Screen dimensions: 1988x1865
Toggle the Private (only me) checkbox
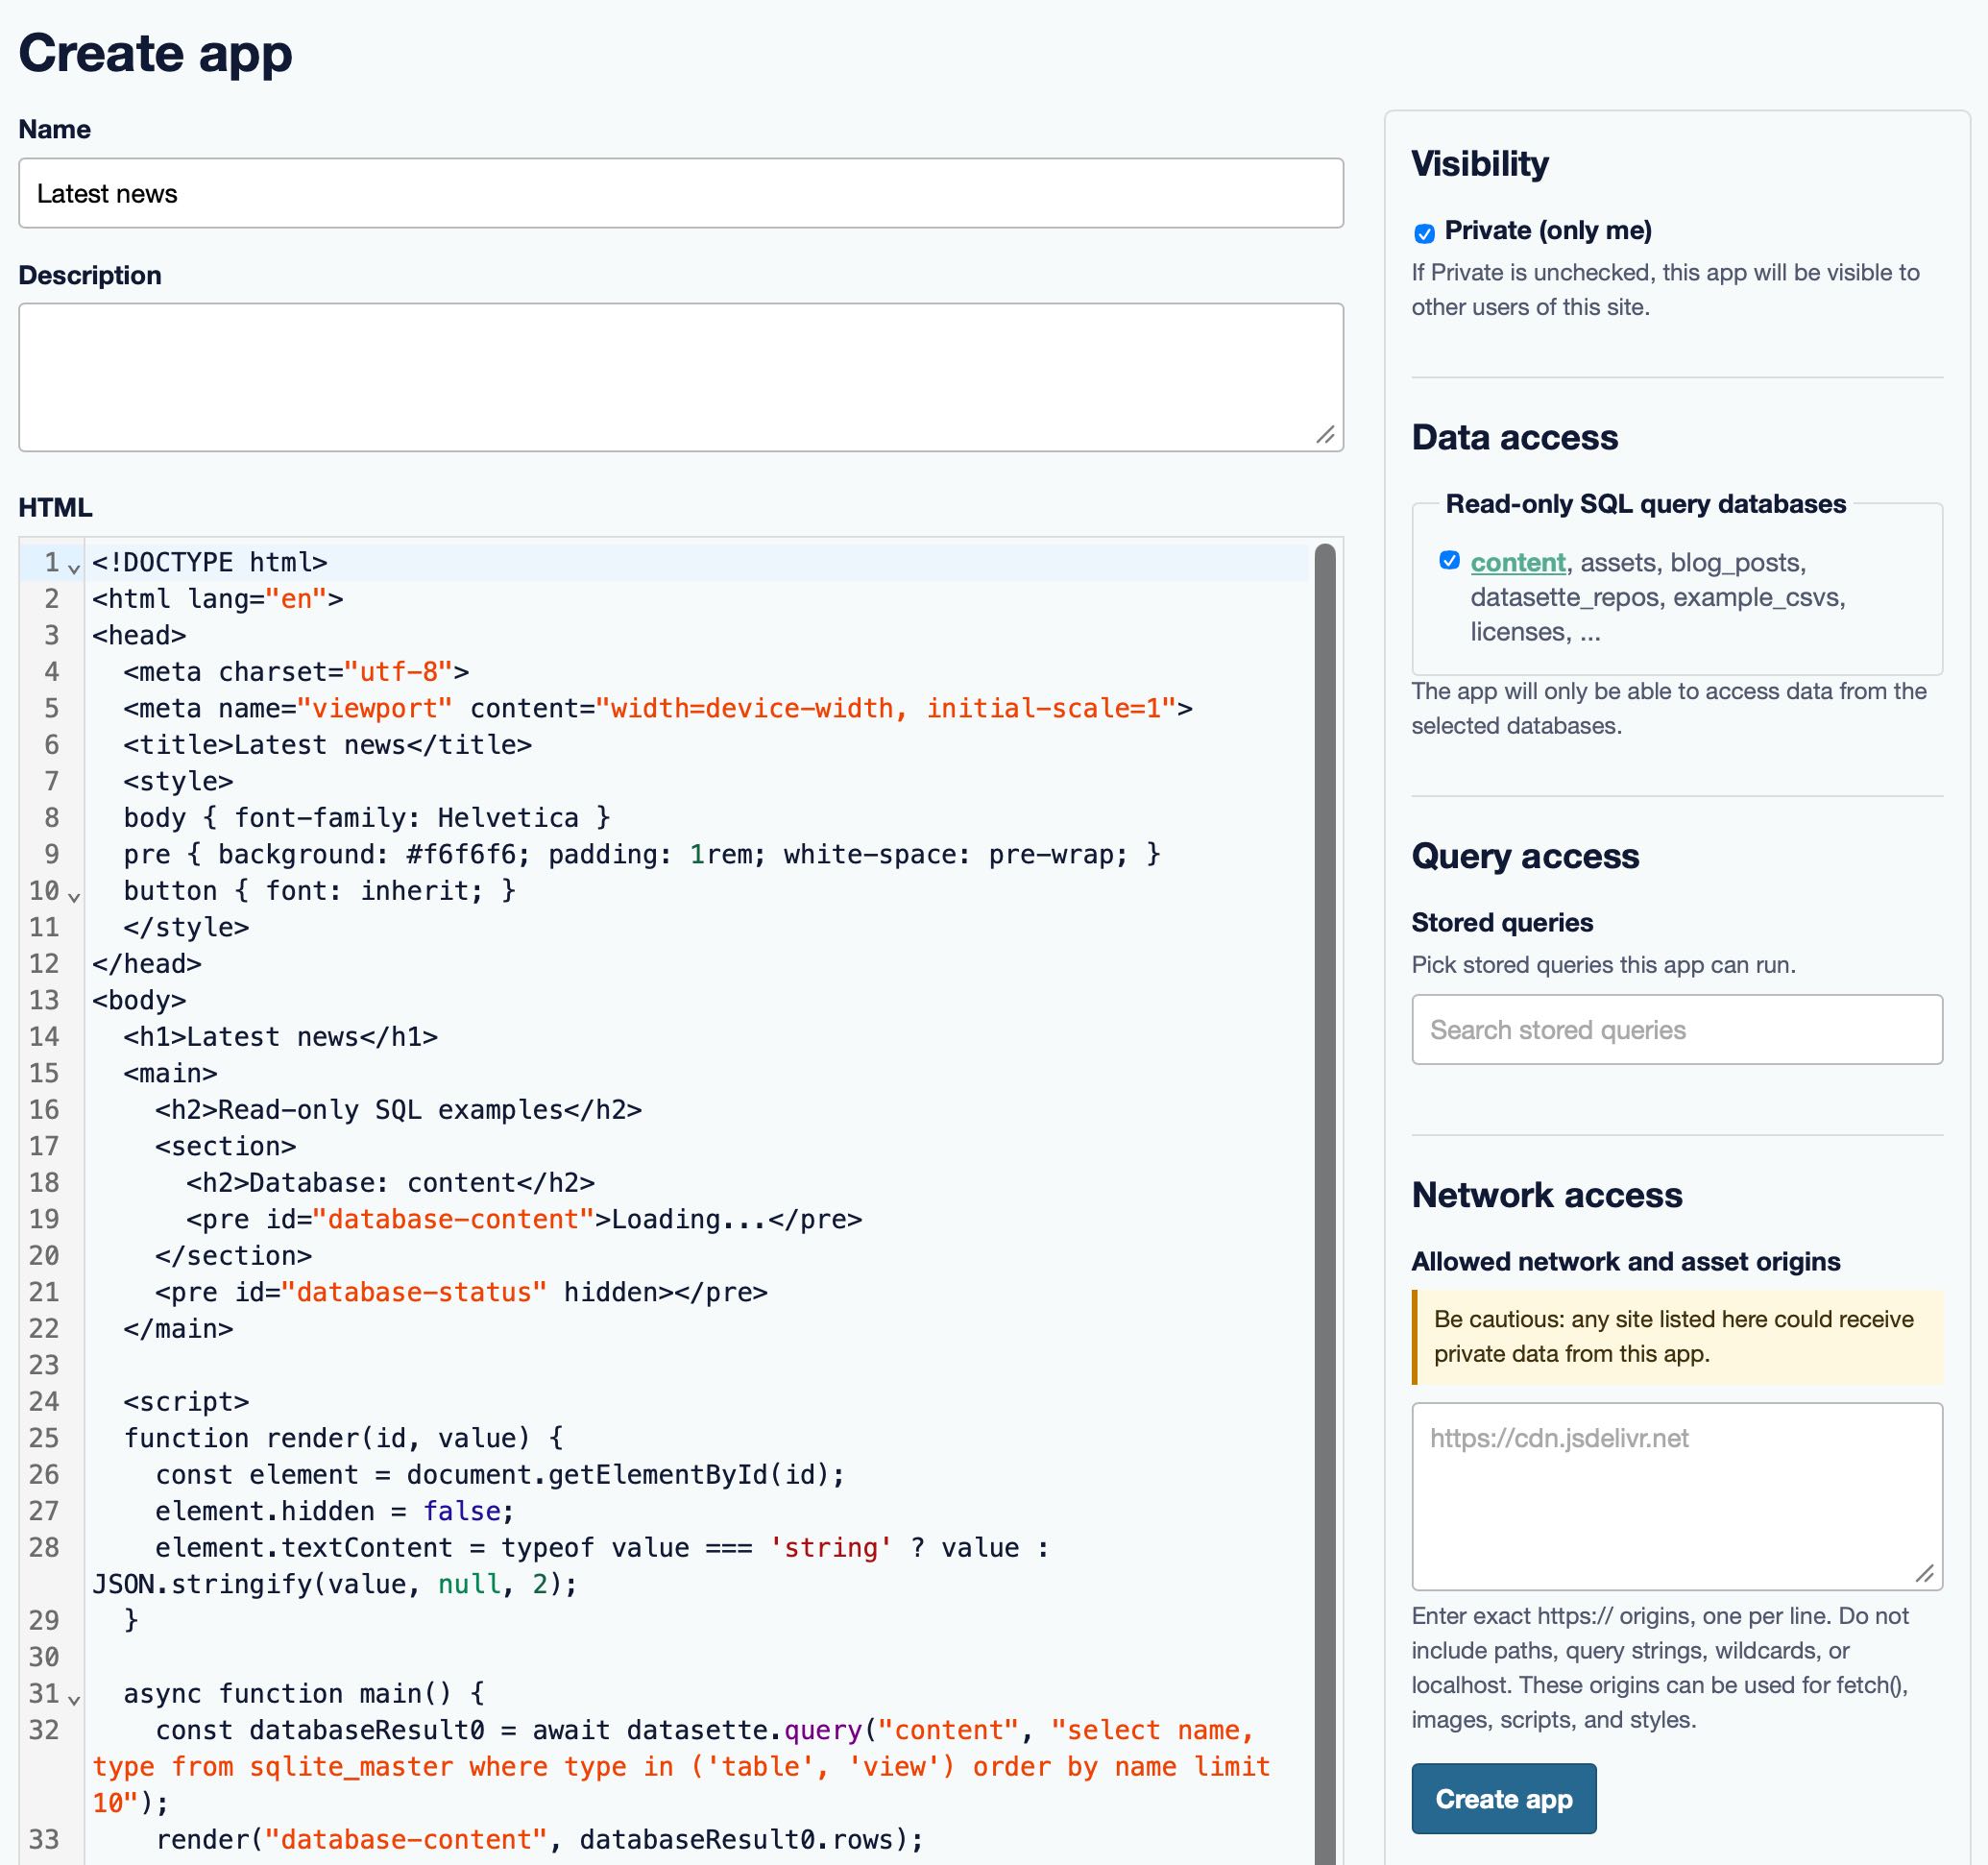click(1424, 233)
